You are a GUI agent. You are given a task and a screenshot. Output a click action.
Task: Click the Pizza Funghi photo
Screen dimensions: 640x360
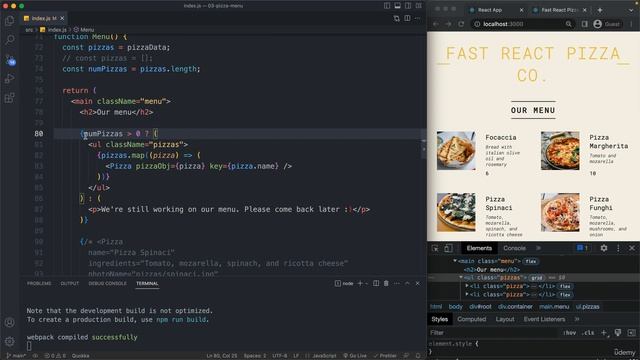click(x=560, y=212)
